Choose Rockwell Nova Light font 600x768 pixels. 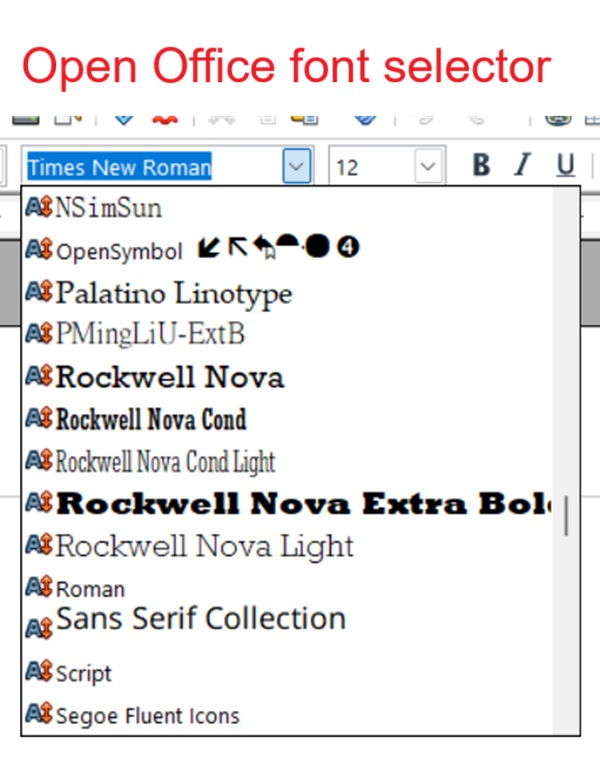(288, 546)
